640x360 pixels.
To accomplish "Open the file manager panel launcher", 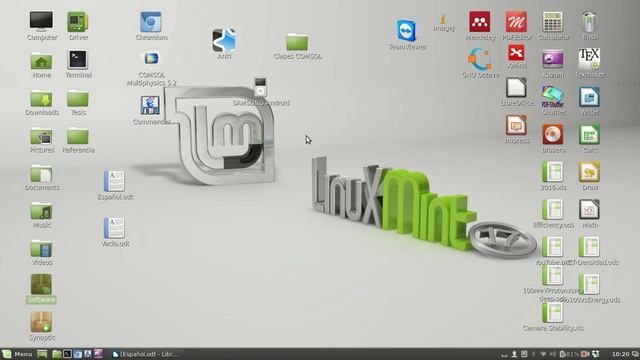I will tap(57, 354).
